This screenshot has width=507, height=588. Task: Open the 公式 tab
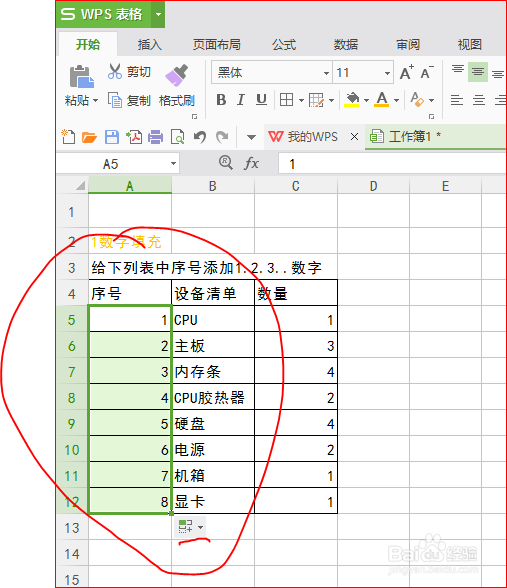tap(284, 45)
